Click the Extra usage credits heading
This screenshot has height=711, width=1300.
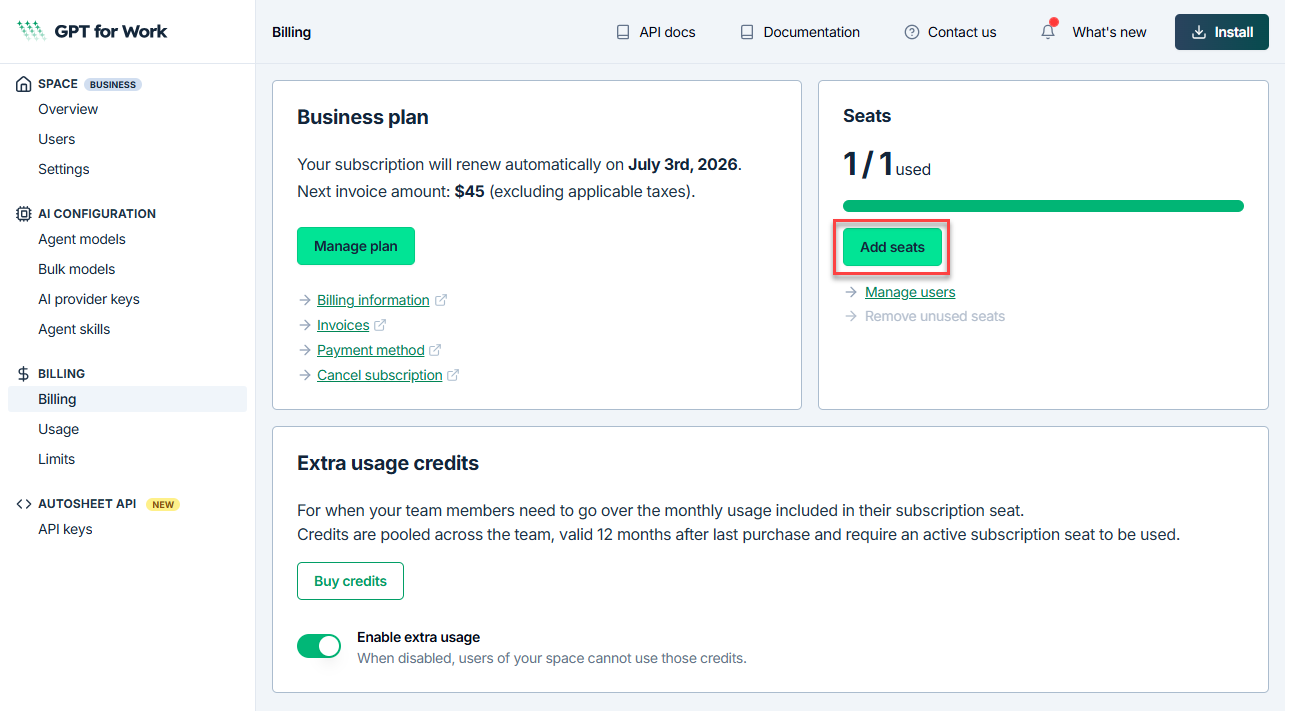click(x=388, y=463)
